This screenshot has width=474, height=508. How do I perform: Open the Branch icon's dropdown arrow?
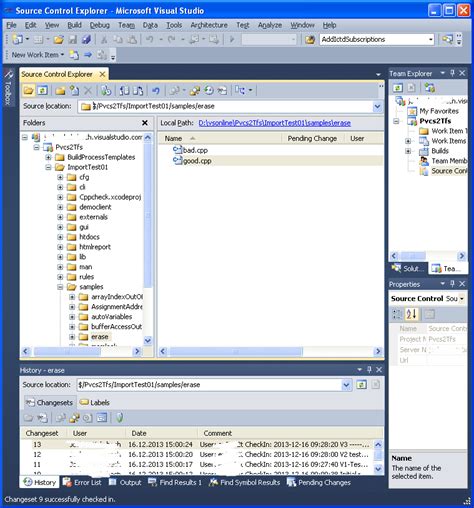click(x=250, y=90)
